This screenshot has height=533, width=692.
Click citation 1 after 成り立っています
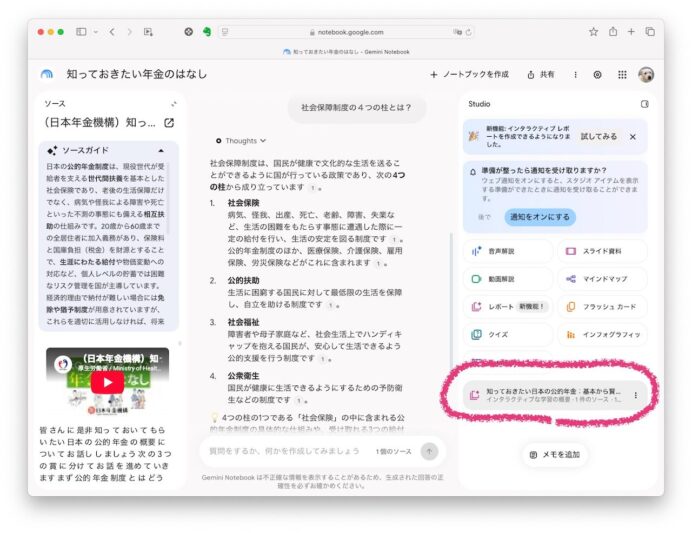pyautogui.click(x=313, y=188)
